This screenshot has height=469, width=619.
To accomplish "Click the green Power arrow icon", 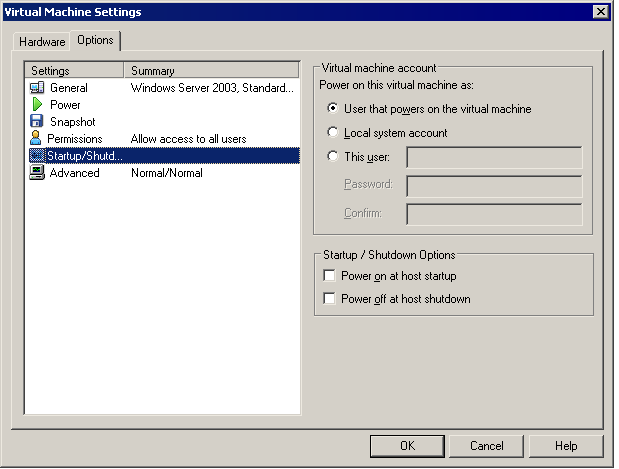I will point(37,105).
